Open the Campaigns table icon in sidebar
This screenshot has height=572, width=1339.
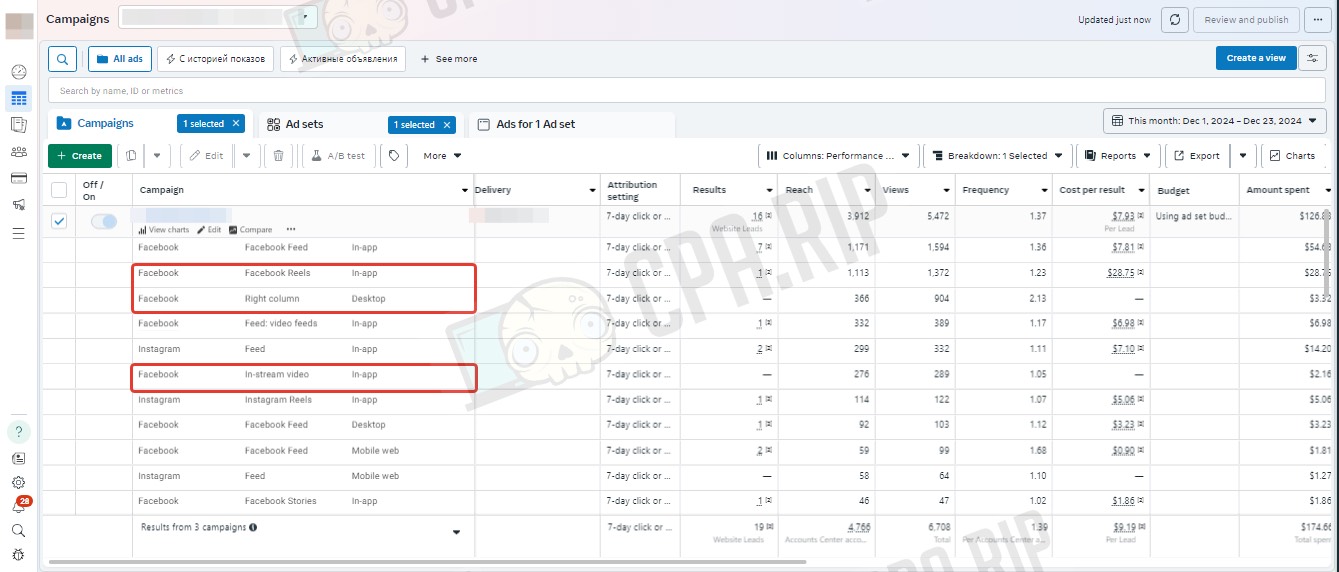[x=18, y=99]
